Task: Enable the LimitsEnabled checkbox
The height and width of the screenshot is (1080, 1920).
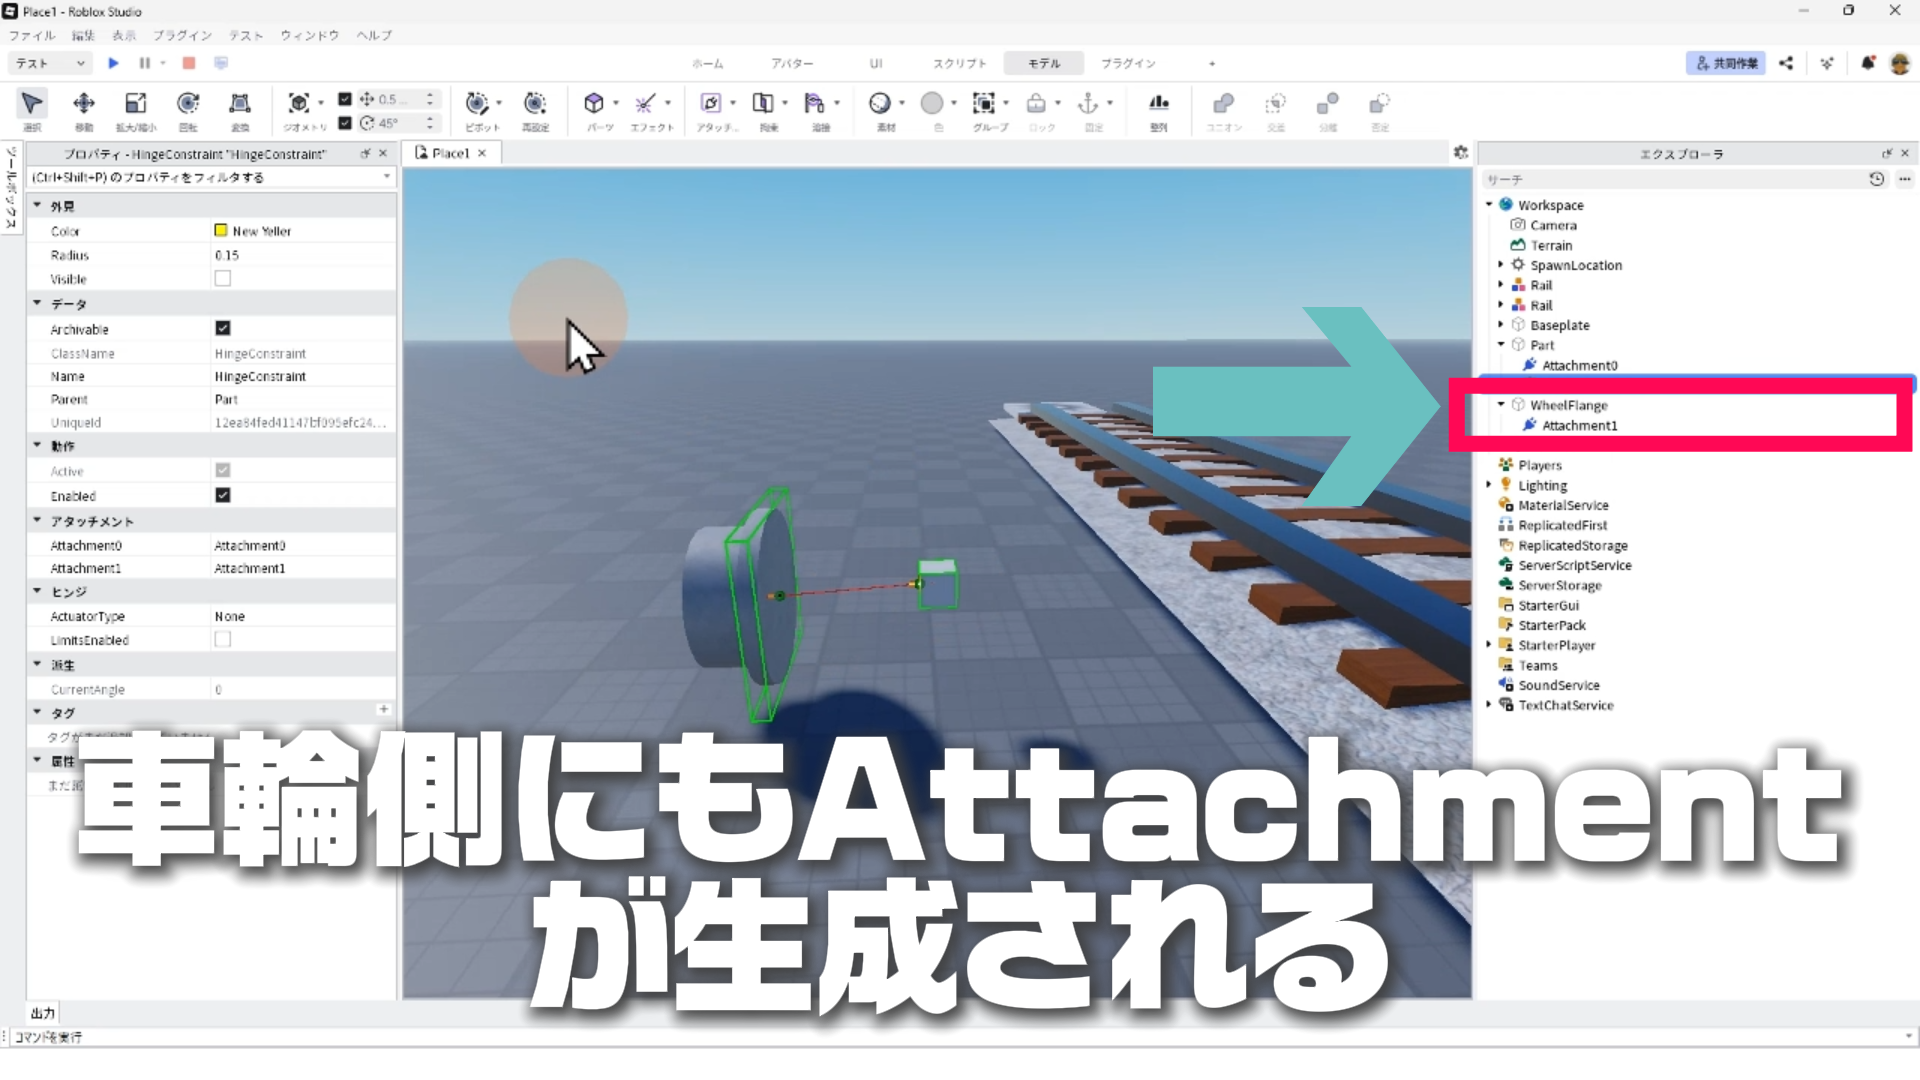Action: [x=223, y=640]
